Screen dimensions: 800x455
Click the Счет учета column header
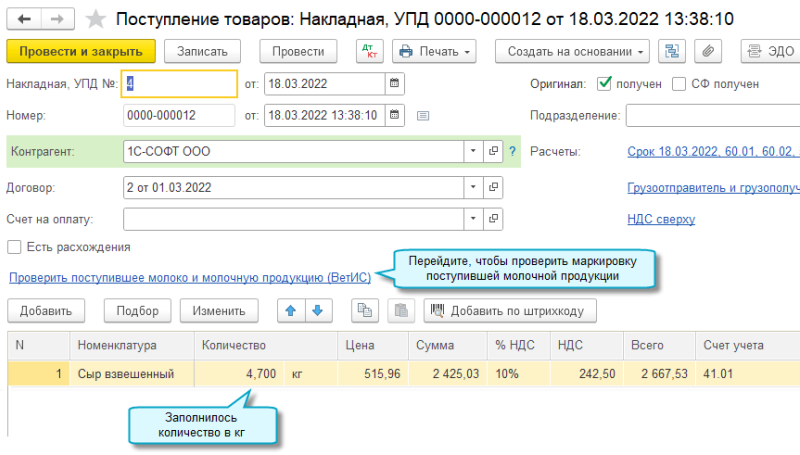747,345
